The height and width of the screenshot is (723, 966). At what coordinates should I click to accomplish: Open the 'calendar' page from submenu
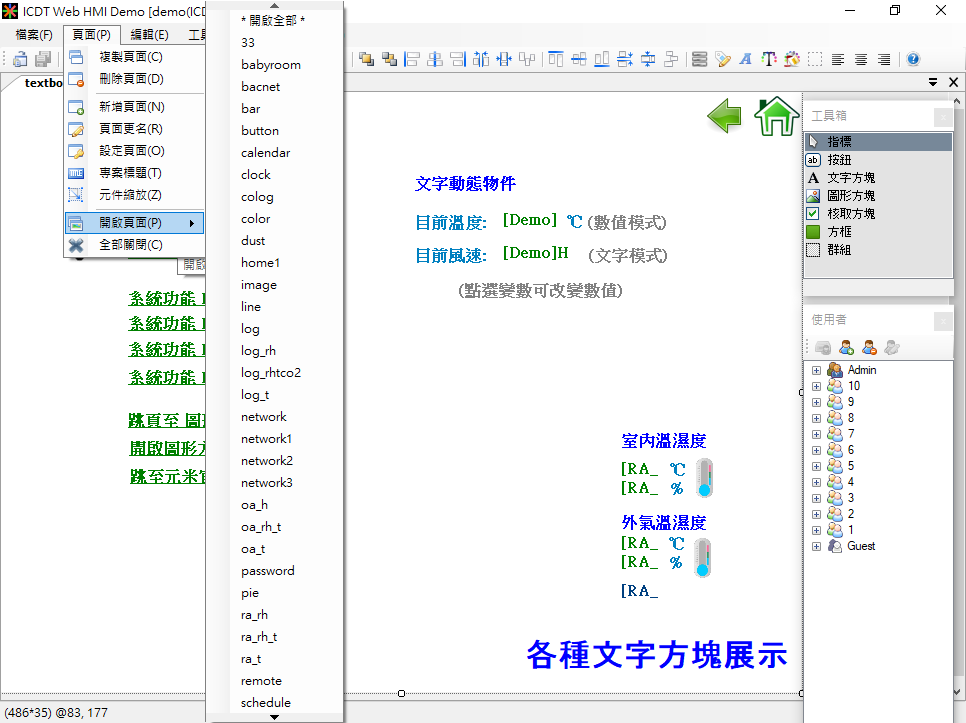265,153
